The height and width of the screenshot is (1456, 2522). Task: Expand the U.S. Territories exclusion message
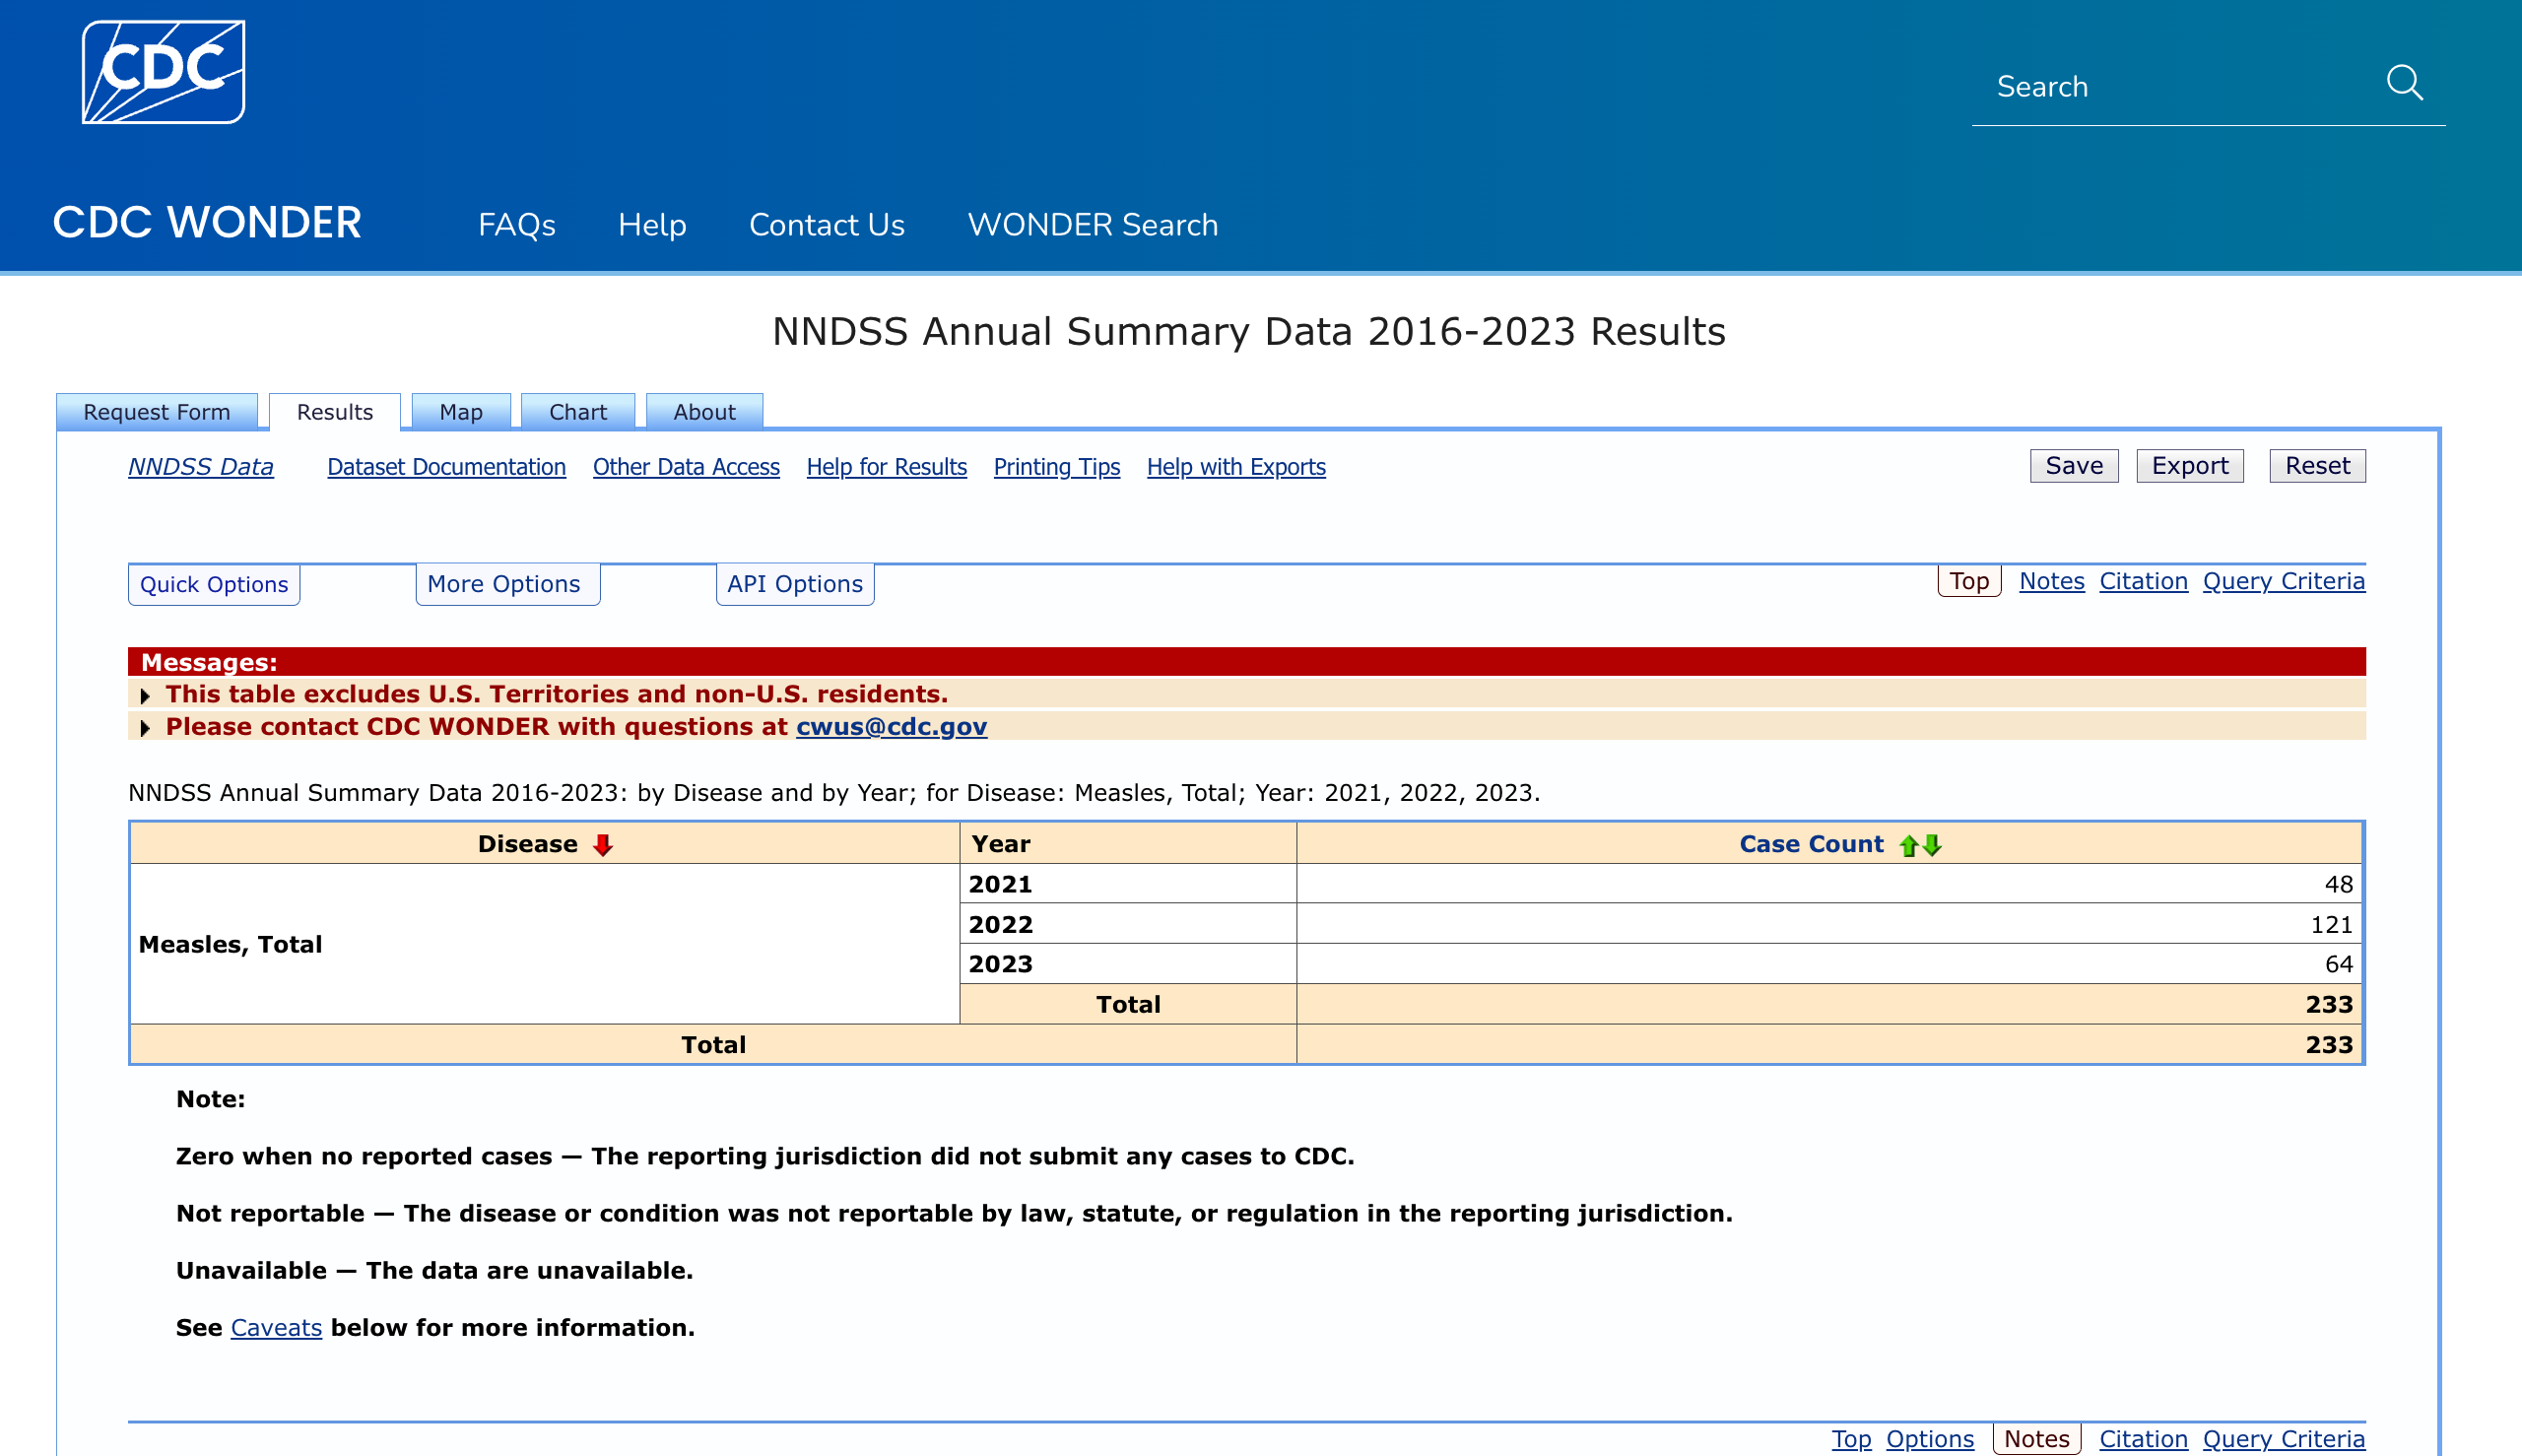coord(146,695)
